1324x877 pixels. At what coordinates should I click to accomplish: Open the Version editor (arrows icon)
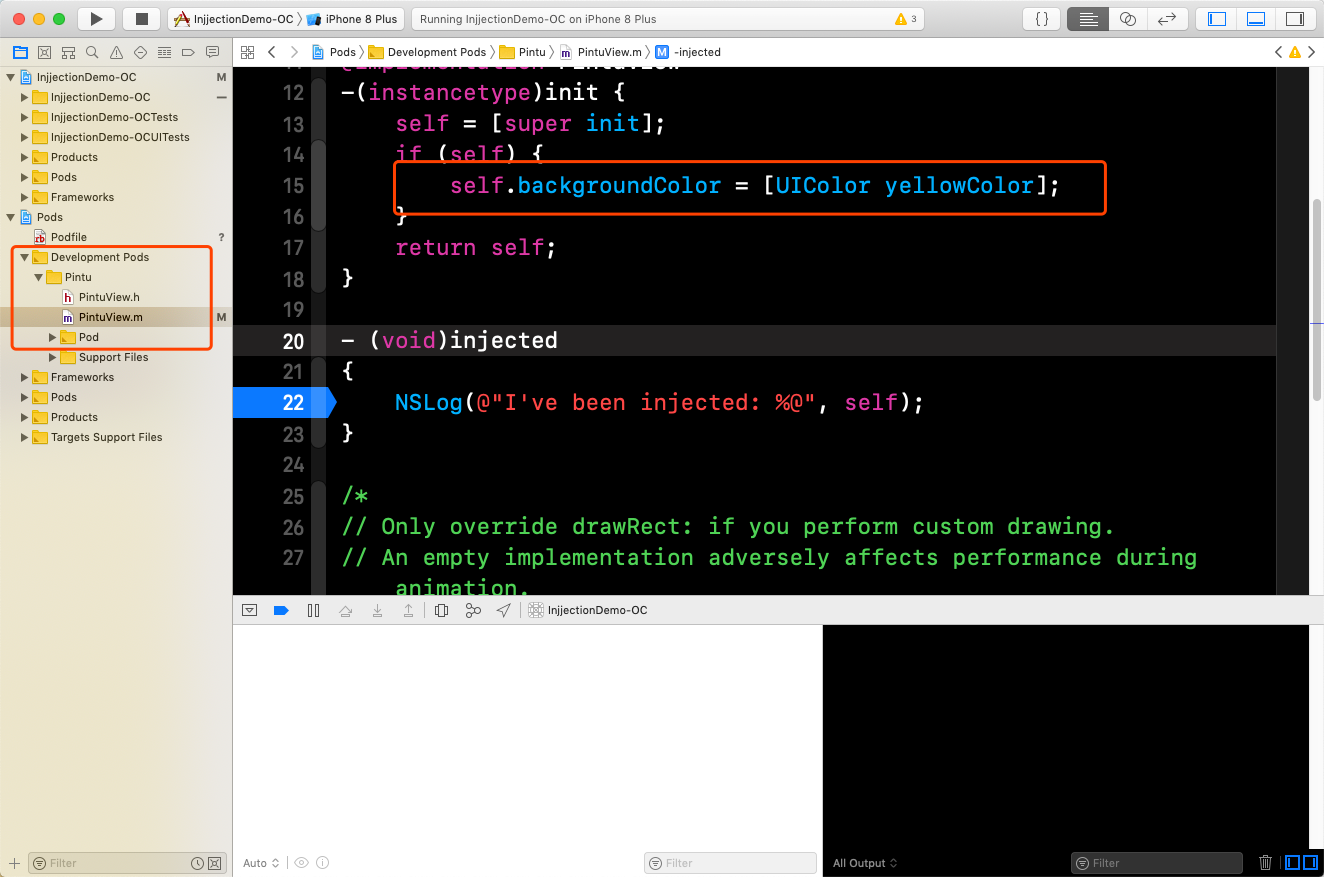[1166, 19]
